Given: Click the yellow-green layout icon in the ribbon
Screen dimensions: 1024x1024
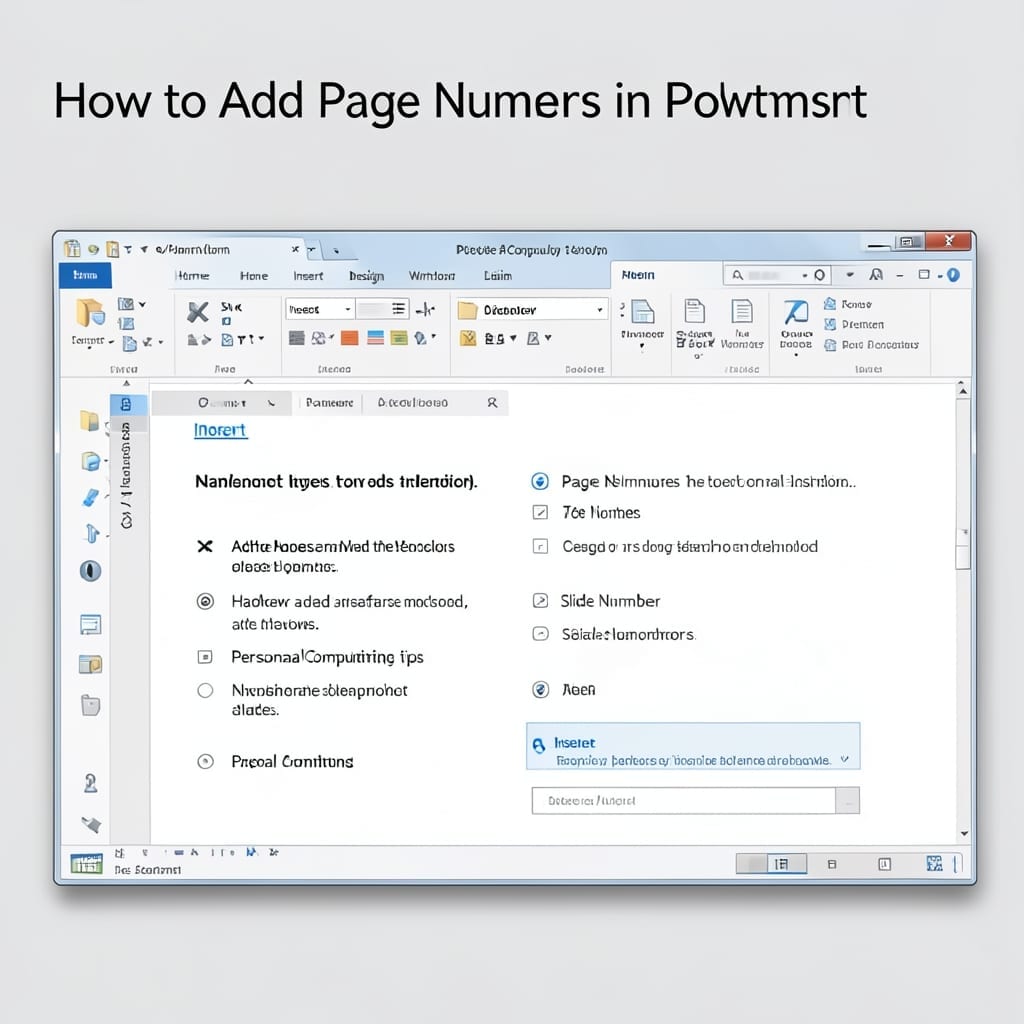Looking at the screenshot, I should 399,338.
